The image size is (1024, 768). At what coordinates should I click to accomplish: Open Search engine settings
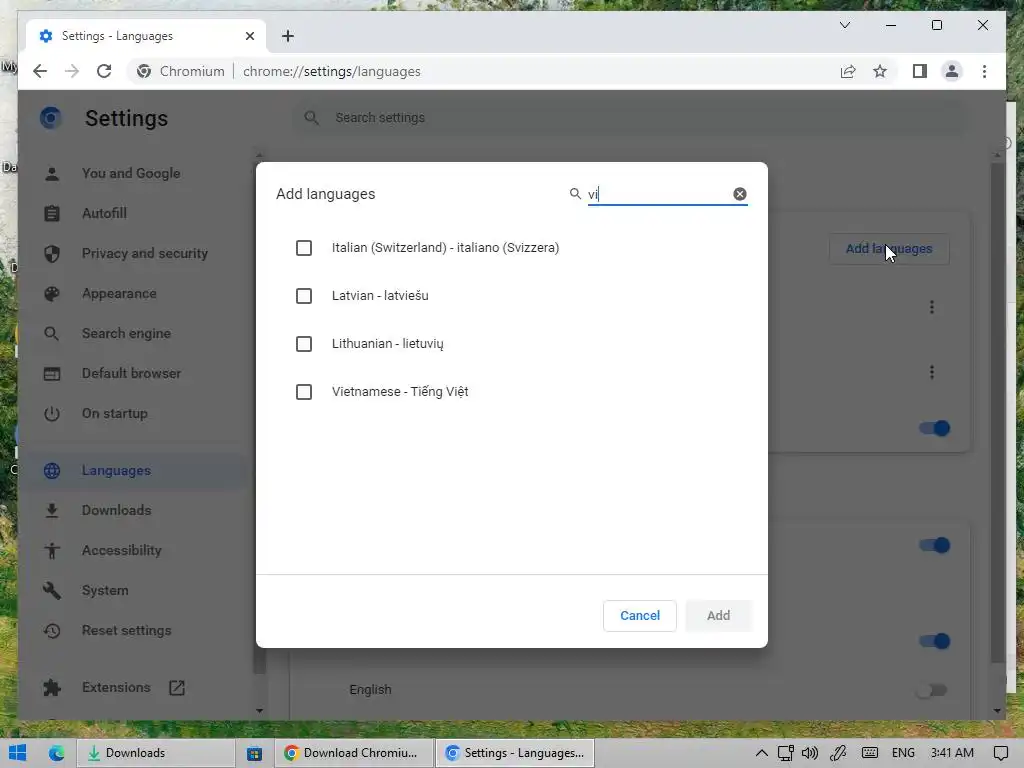pyautogui.click(x=126, y=334)
